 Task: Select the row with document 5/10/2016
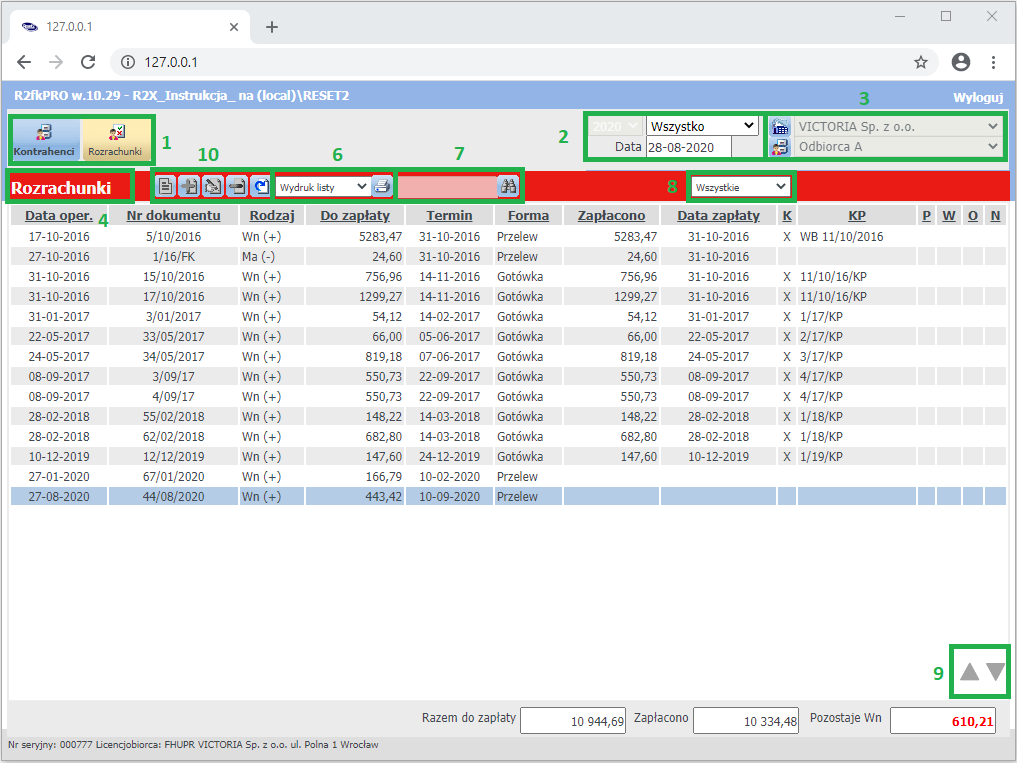[508, 237]
